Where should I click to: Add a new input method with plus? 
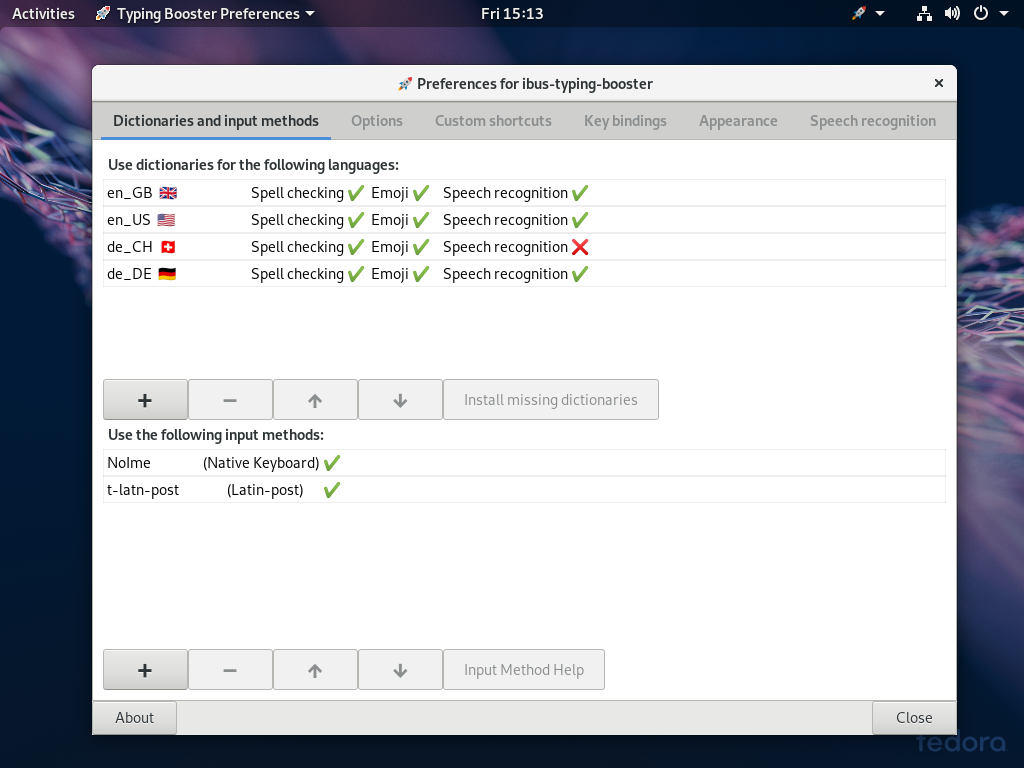click(x=145, y=670)
